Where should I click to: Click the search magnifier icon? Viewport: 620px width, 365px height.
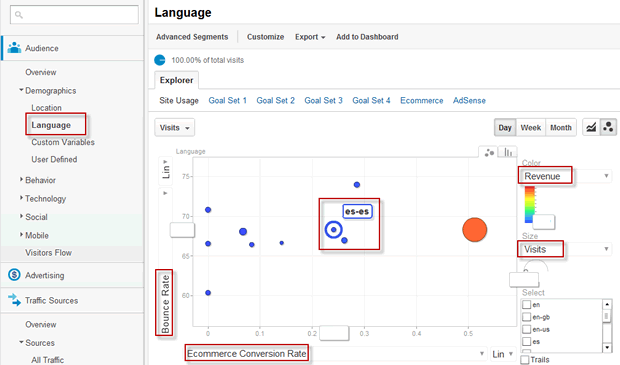pyautogui.click(x=19, y=15)
